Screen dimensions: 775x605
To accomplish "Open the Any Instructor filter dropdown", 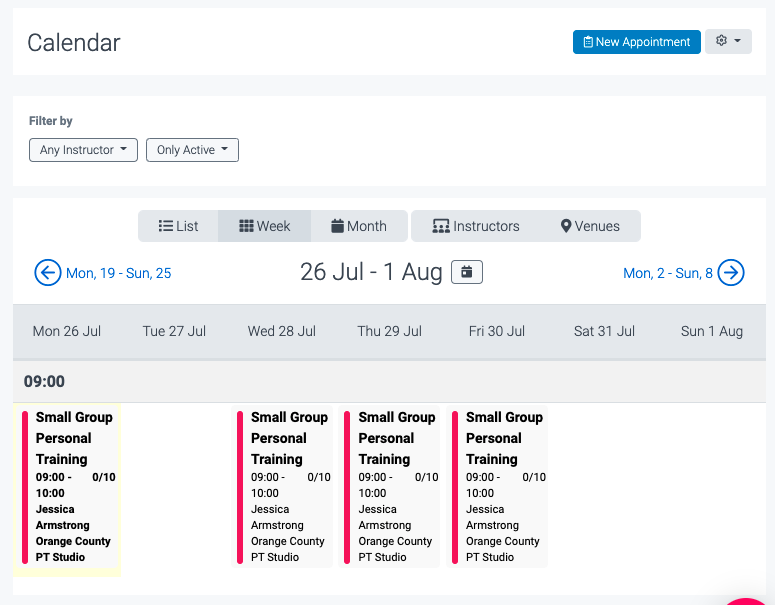I will 83,150.
